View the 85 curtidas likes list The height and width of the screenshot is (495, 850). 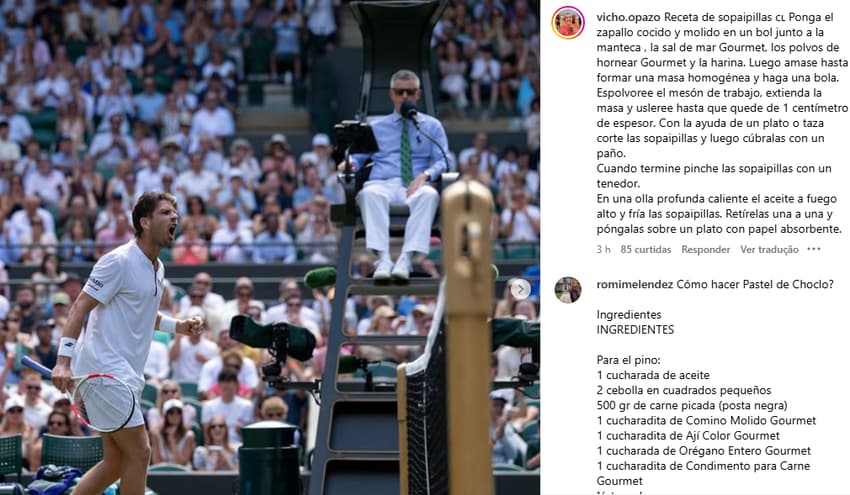[x=646, y=249]
